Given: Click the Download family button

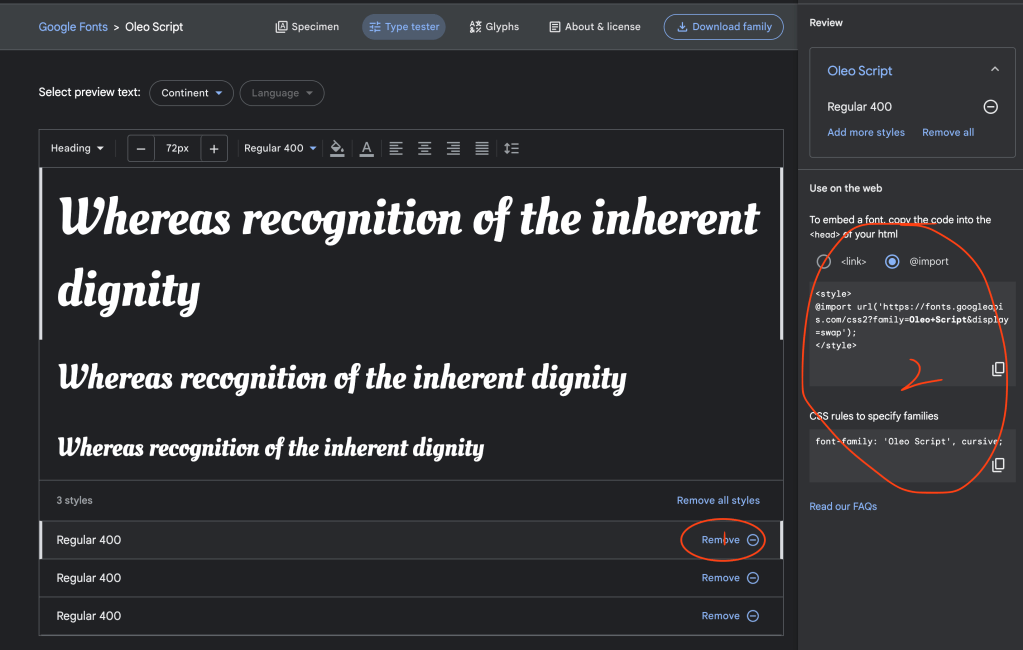Looking at the screenshot, I should point(723,27).
